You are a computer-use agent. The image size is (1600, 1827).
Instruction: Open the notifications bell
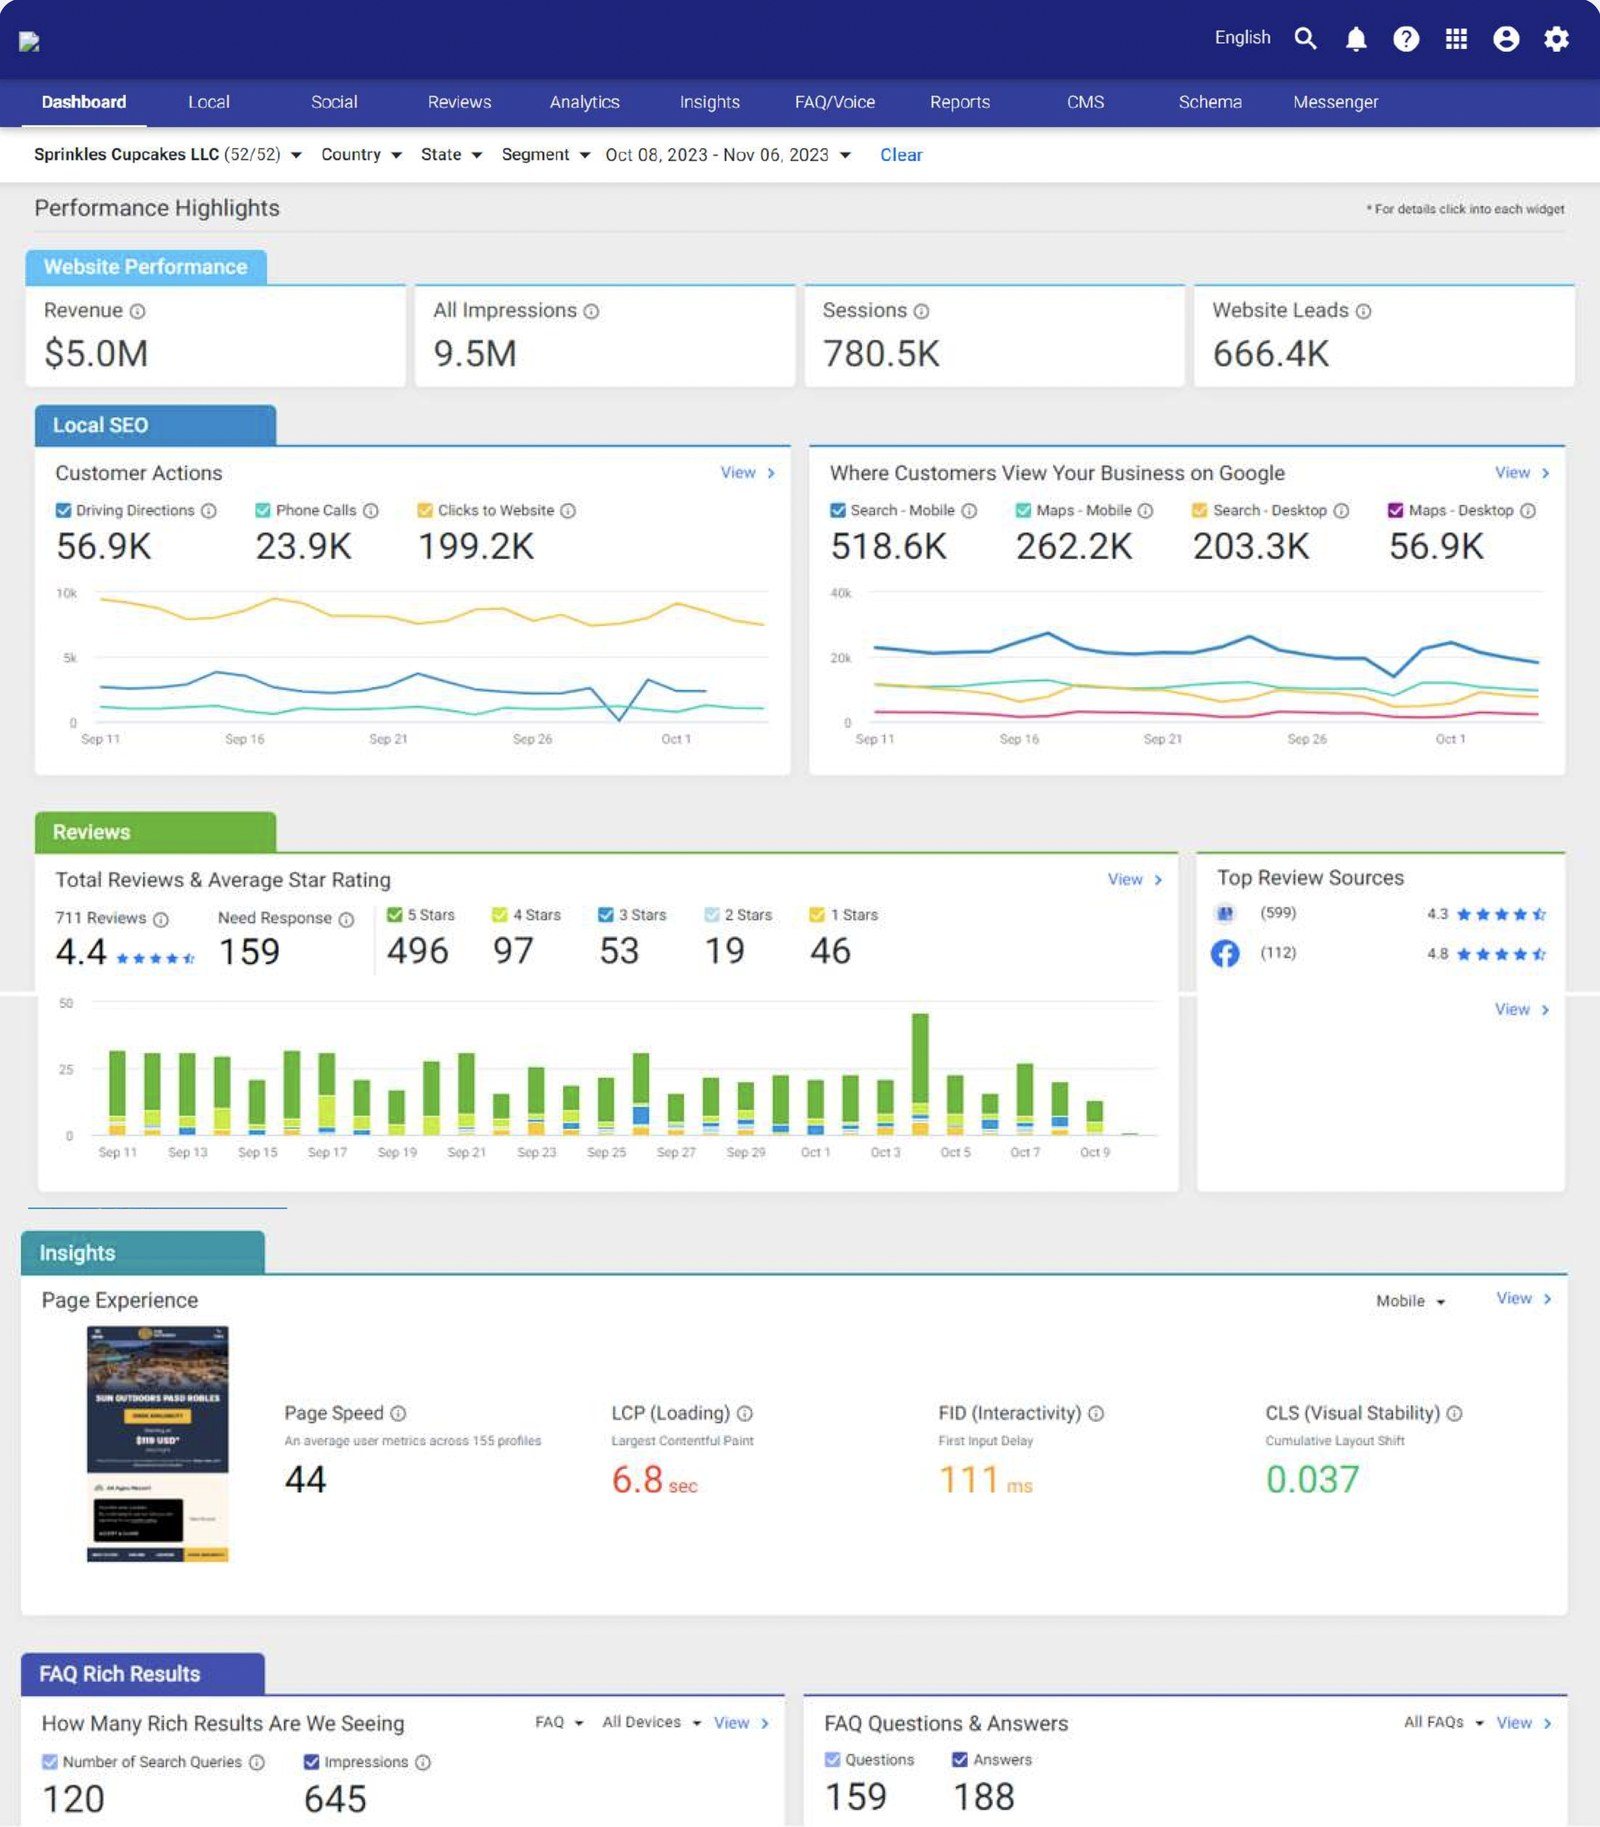tap(1356, 39)
